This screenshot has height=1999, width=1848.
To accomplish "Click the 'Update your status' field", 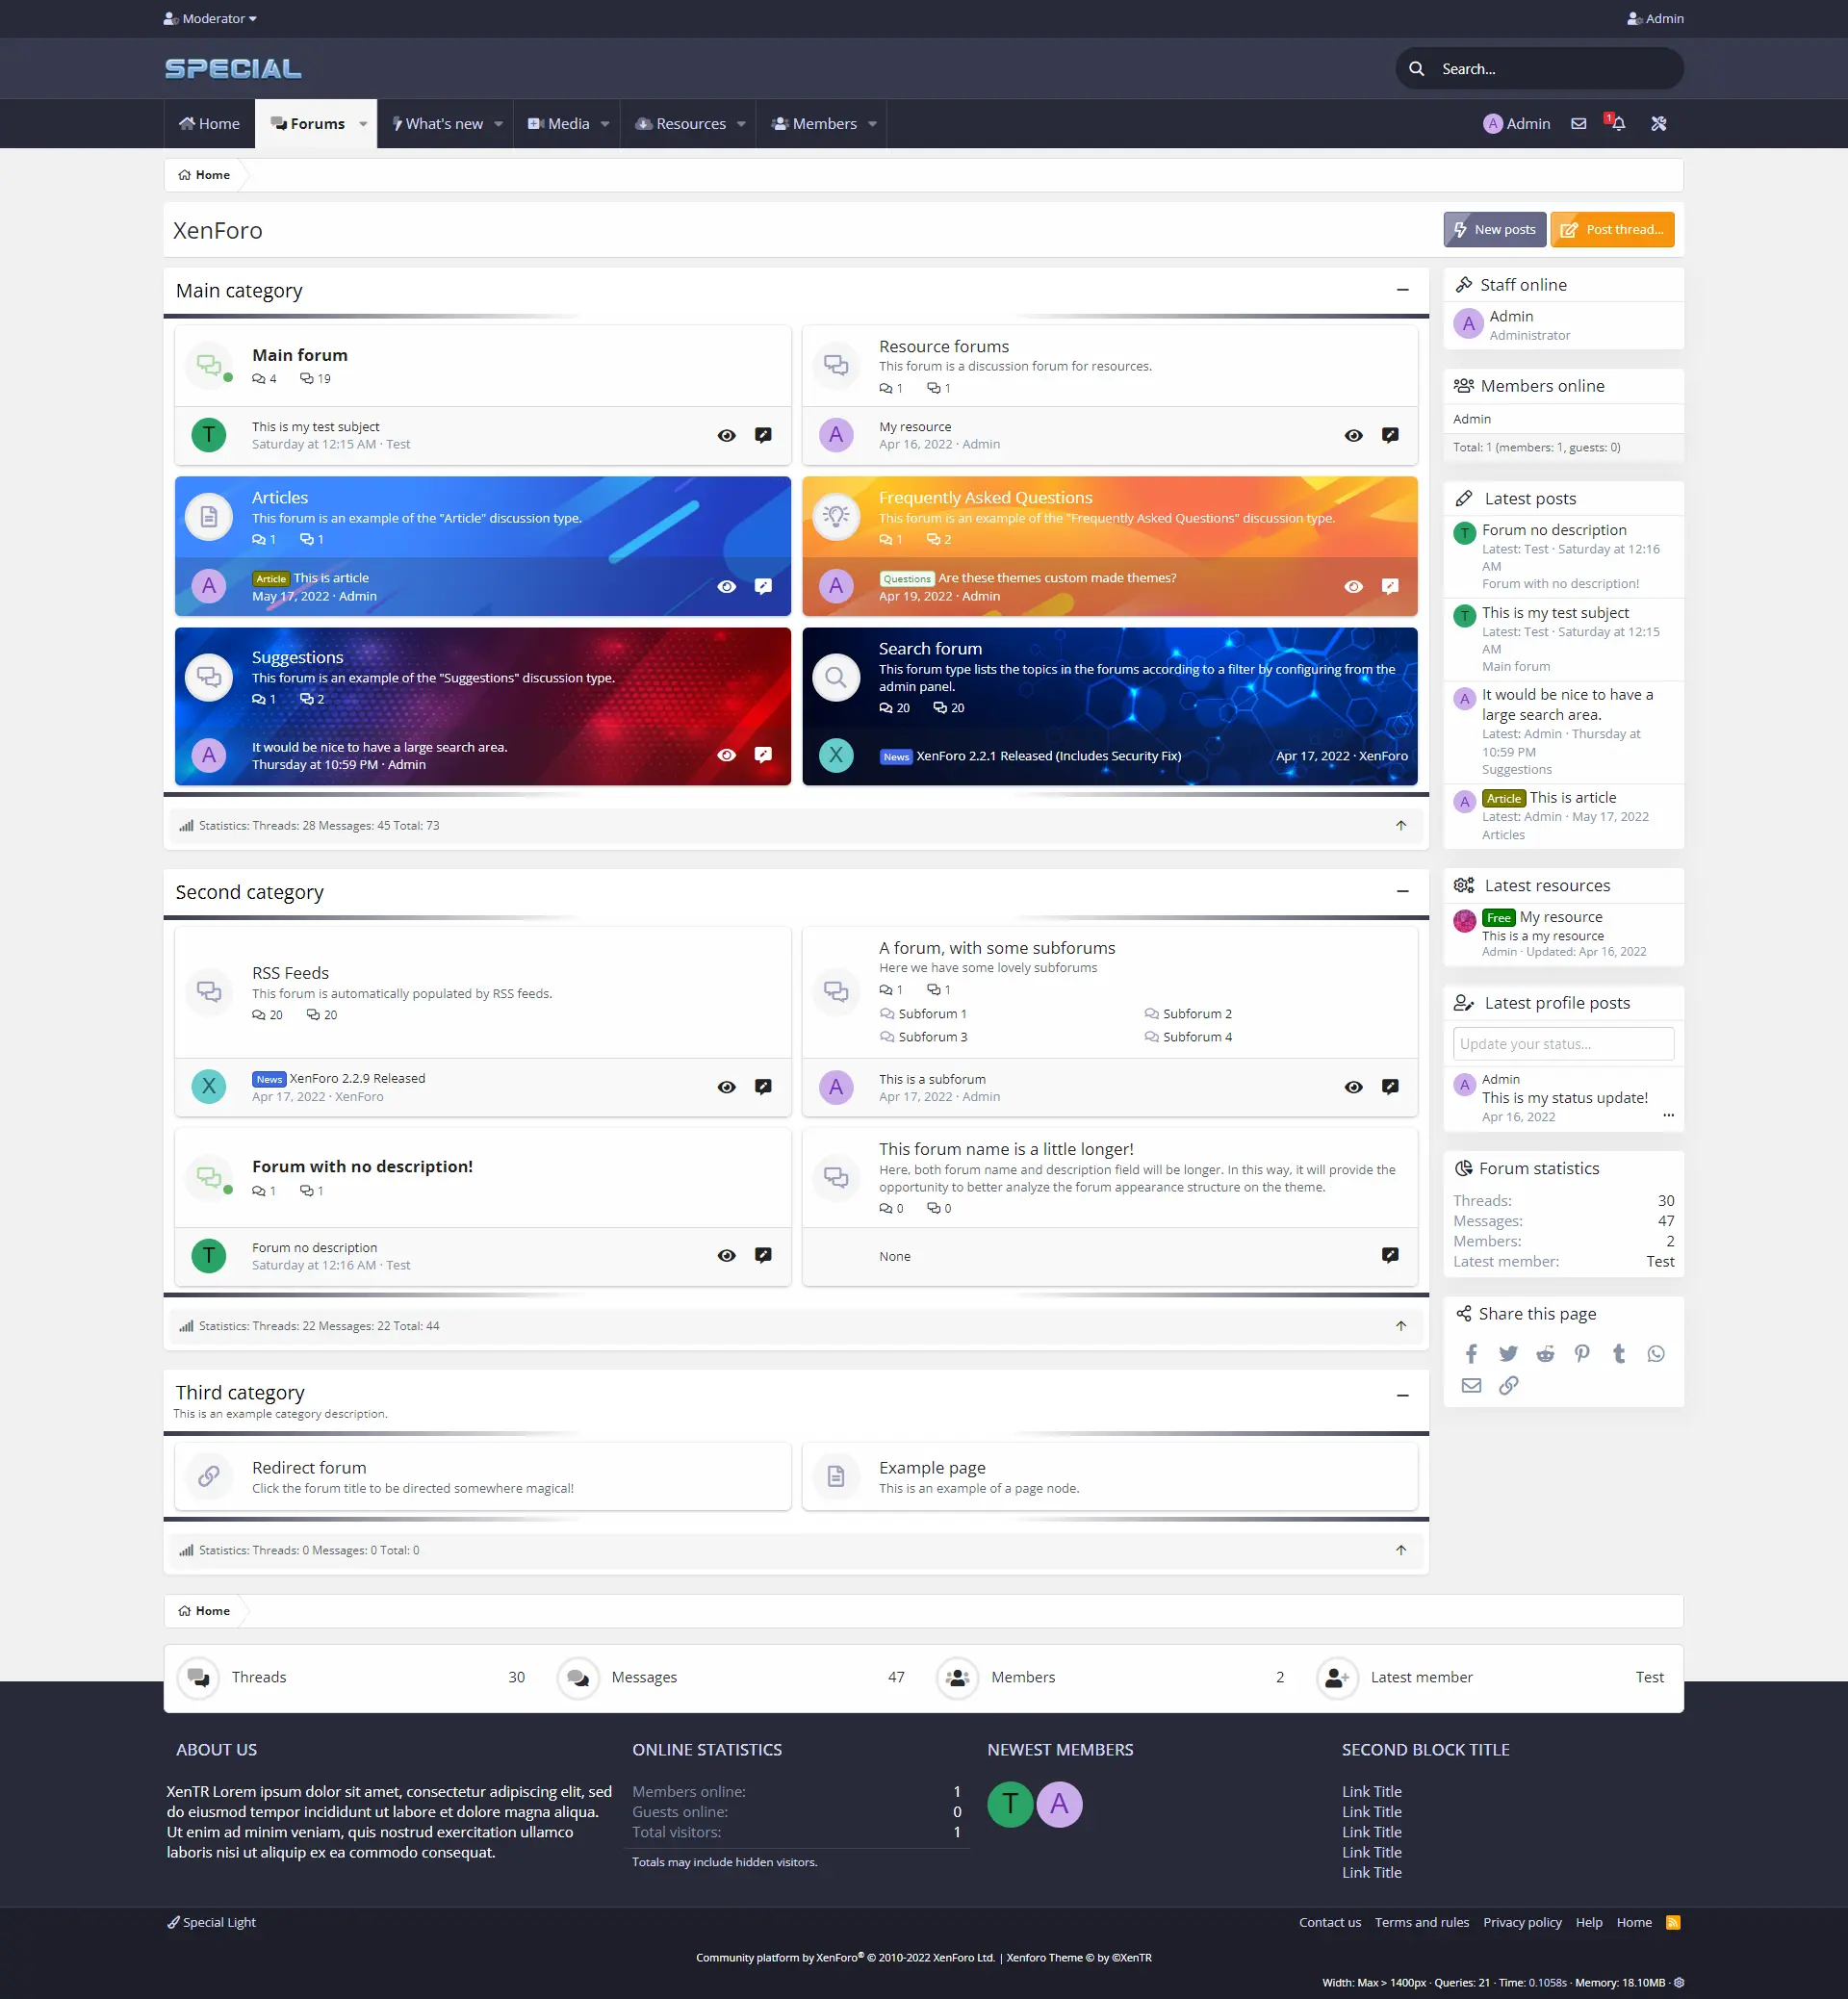I will [x=1563, y=1044].
